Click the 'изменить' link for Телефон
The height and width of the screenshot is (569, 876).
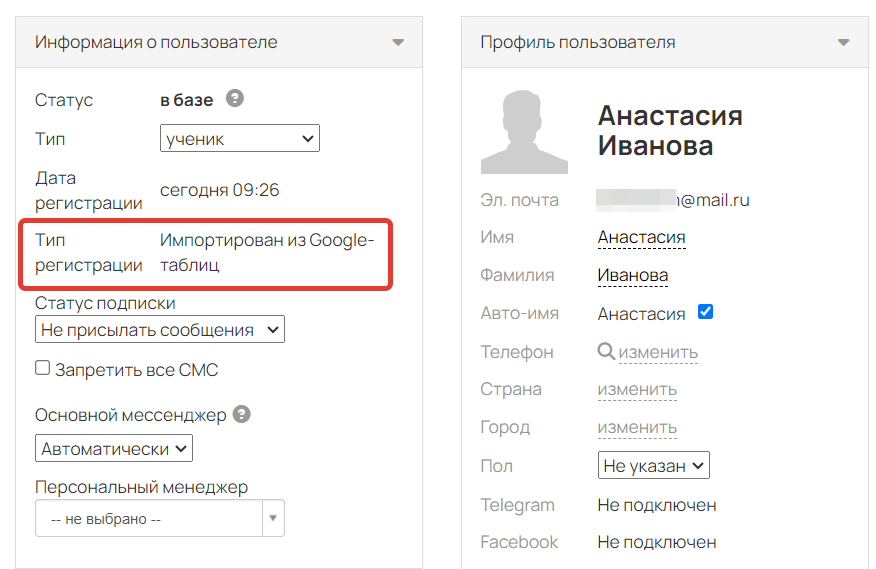click(x=658, y=352)
